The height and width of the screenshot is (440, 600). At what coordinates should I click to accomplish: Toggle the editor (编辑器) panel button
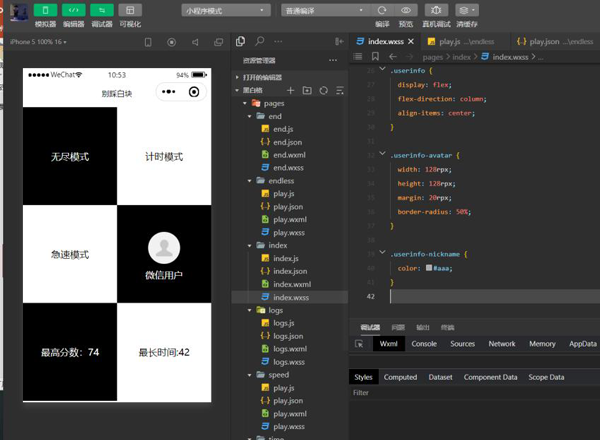(73, 9)
